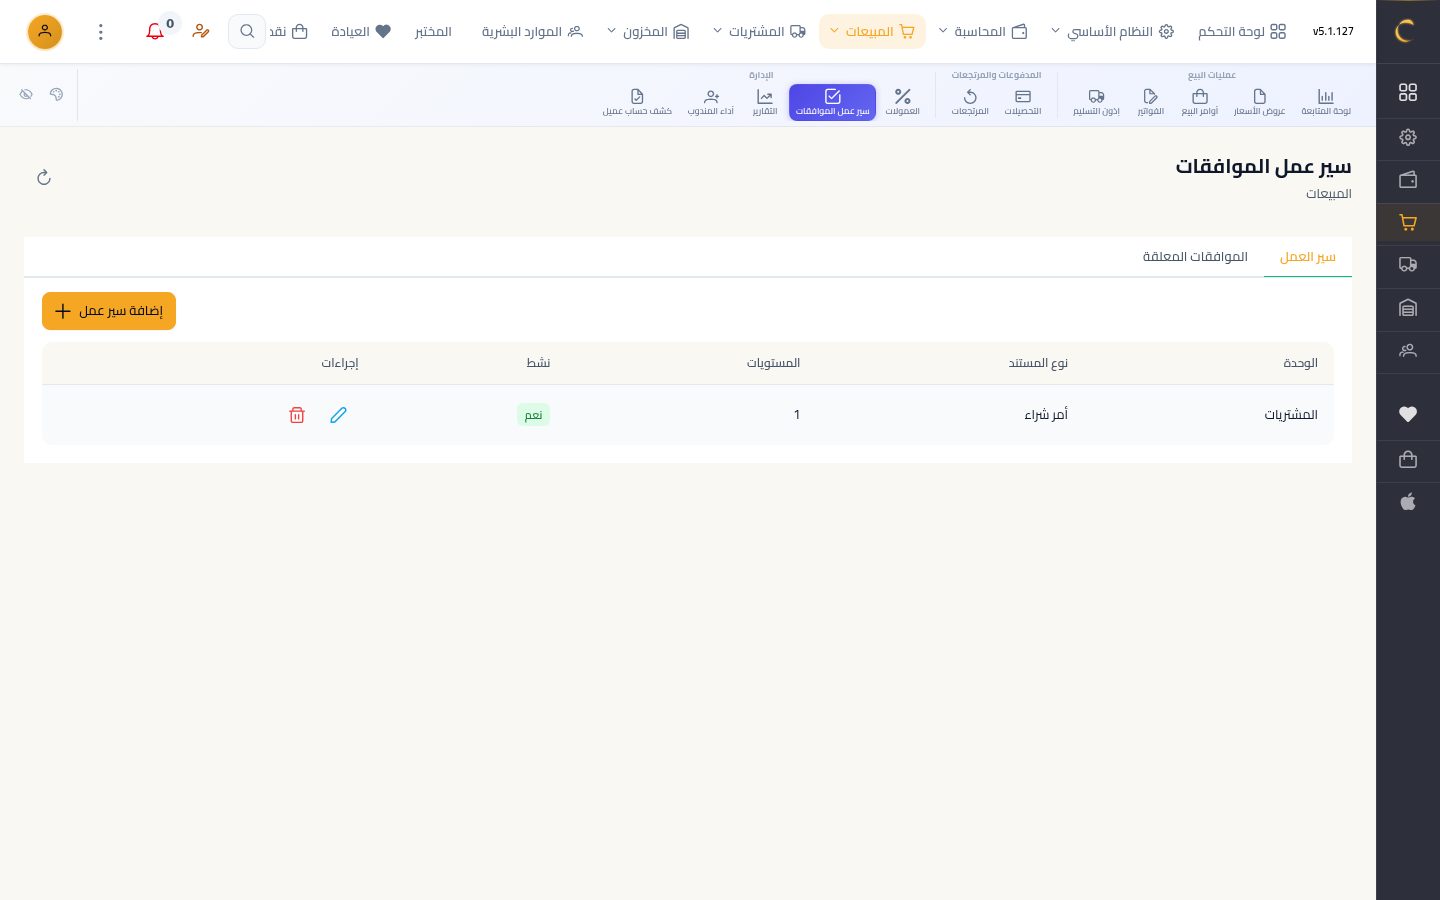Click the search magnifier field in header
Image resolution: width=1440 pixels, height=900 pixels.
coord(247,32)
